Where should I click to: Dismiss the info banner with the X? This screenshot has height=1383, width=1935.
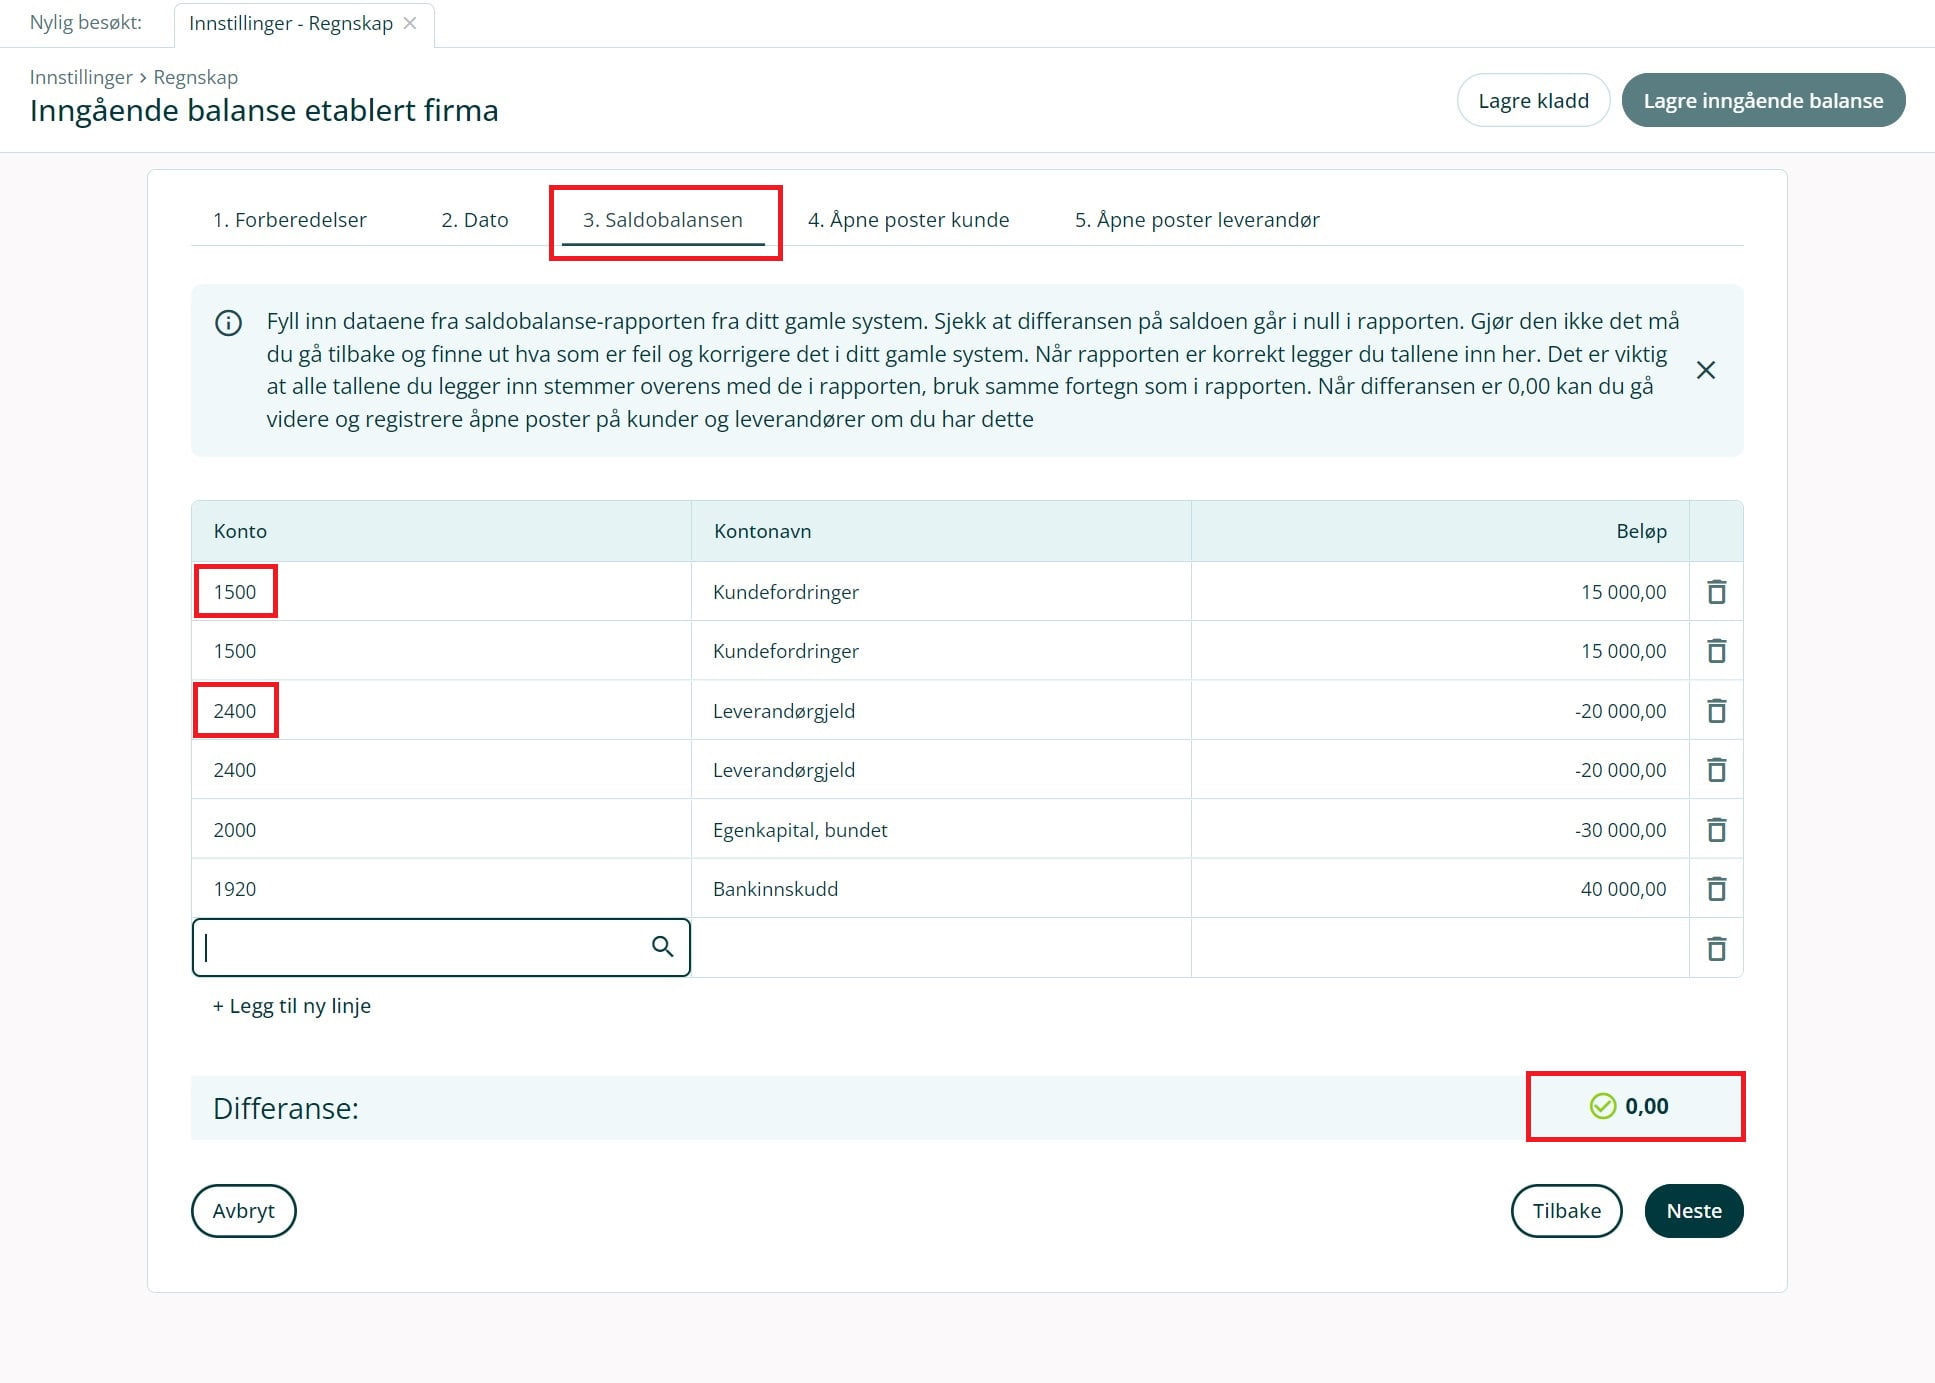coord(1706,370)
